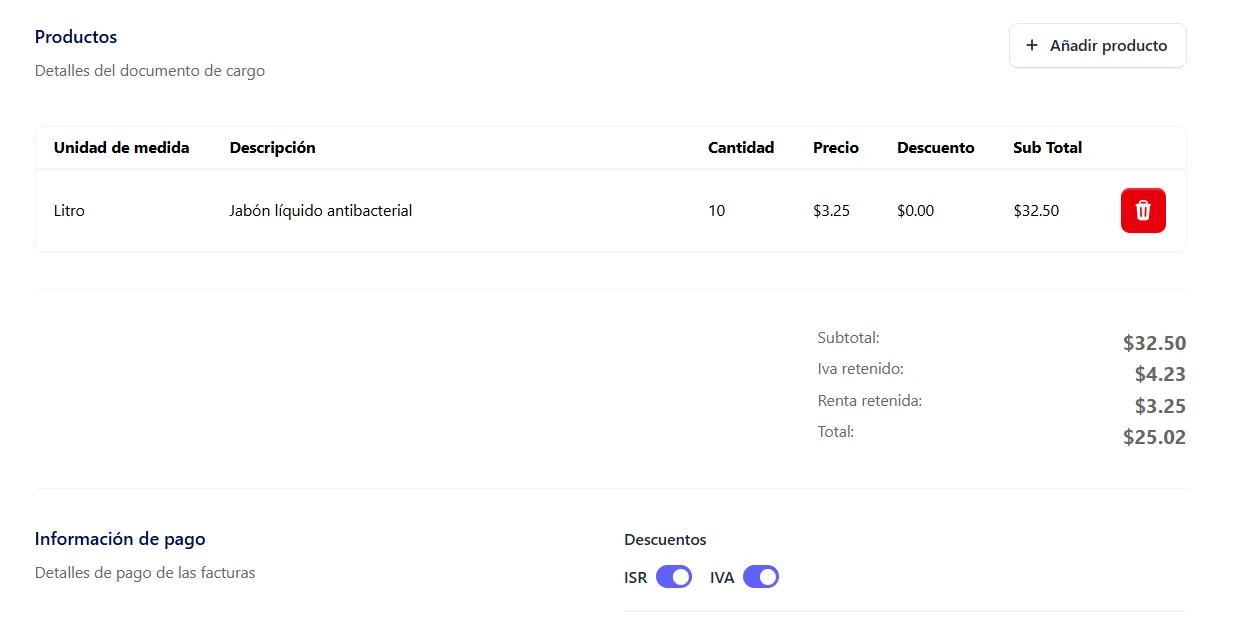Viewport: 1256px width, 624px height.
Task: Click the $0.00 discount cell
Action: click(x=915, y=211)
